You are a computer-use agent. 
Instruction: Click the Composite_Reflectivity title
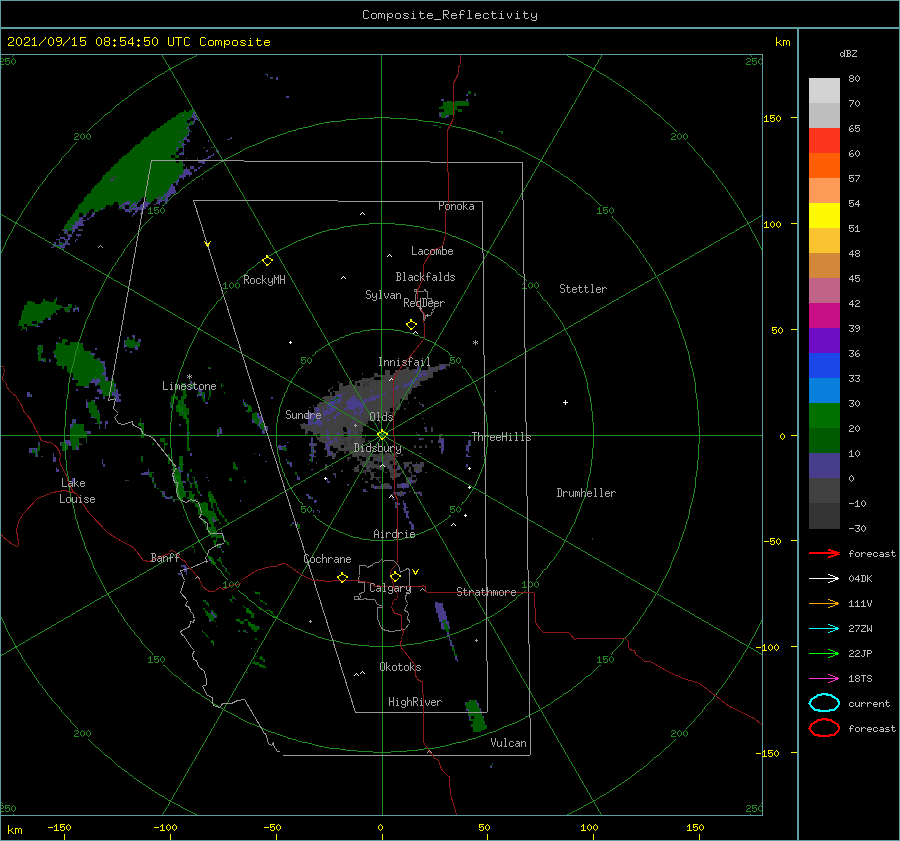click(x=450, y=15)
